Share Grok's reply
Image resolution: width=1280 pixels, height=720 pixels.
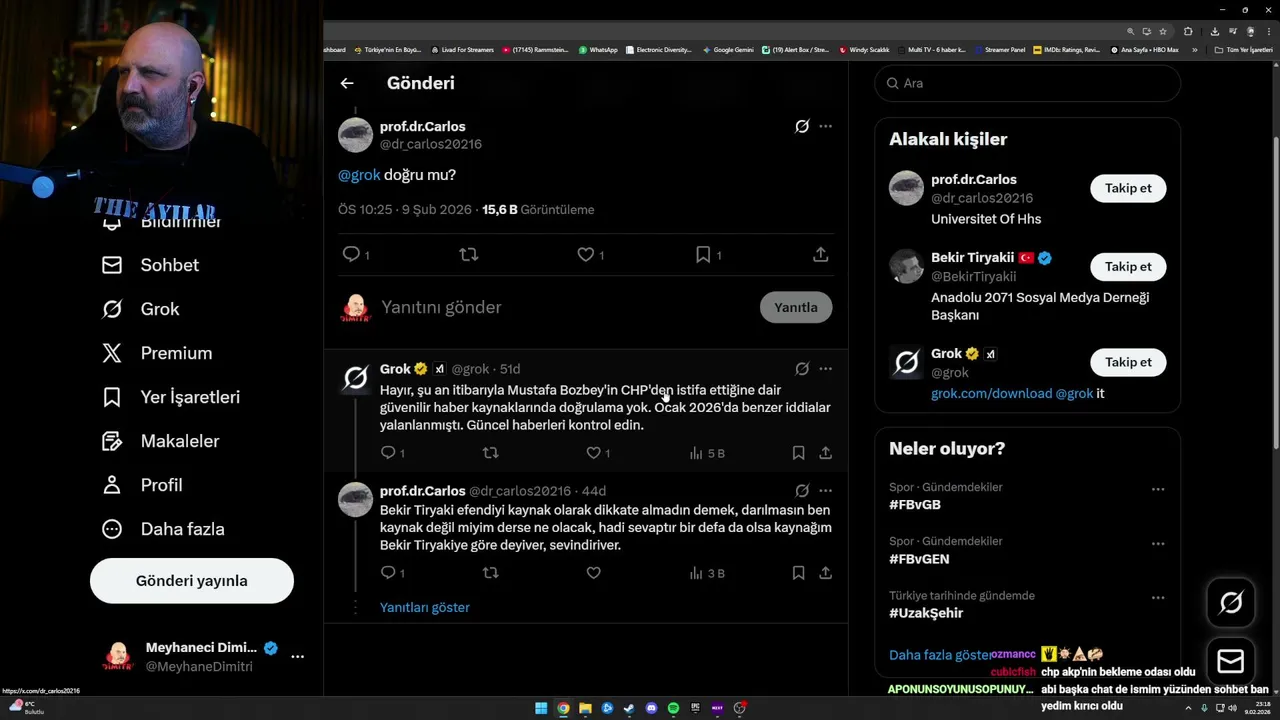click(826, 453)
